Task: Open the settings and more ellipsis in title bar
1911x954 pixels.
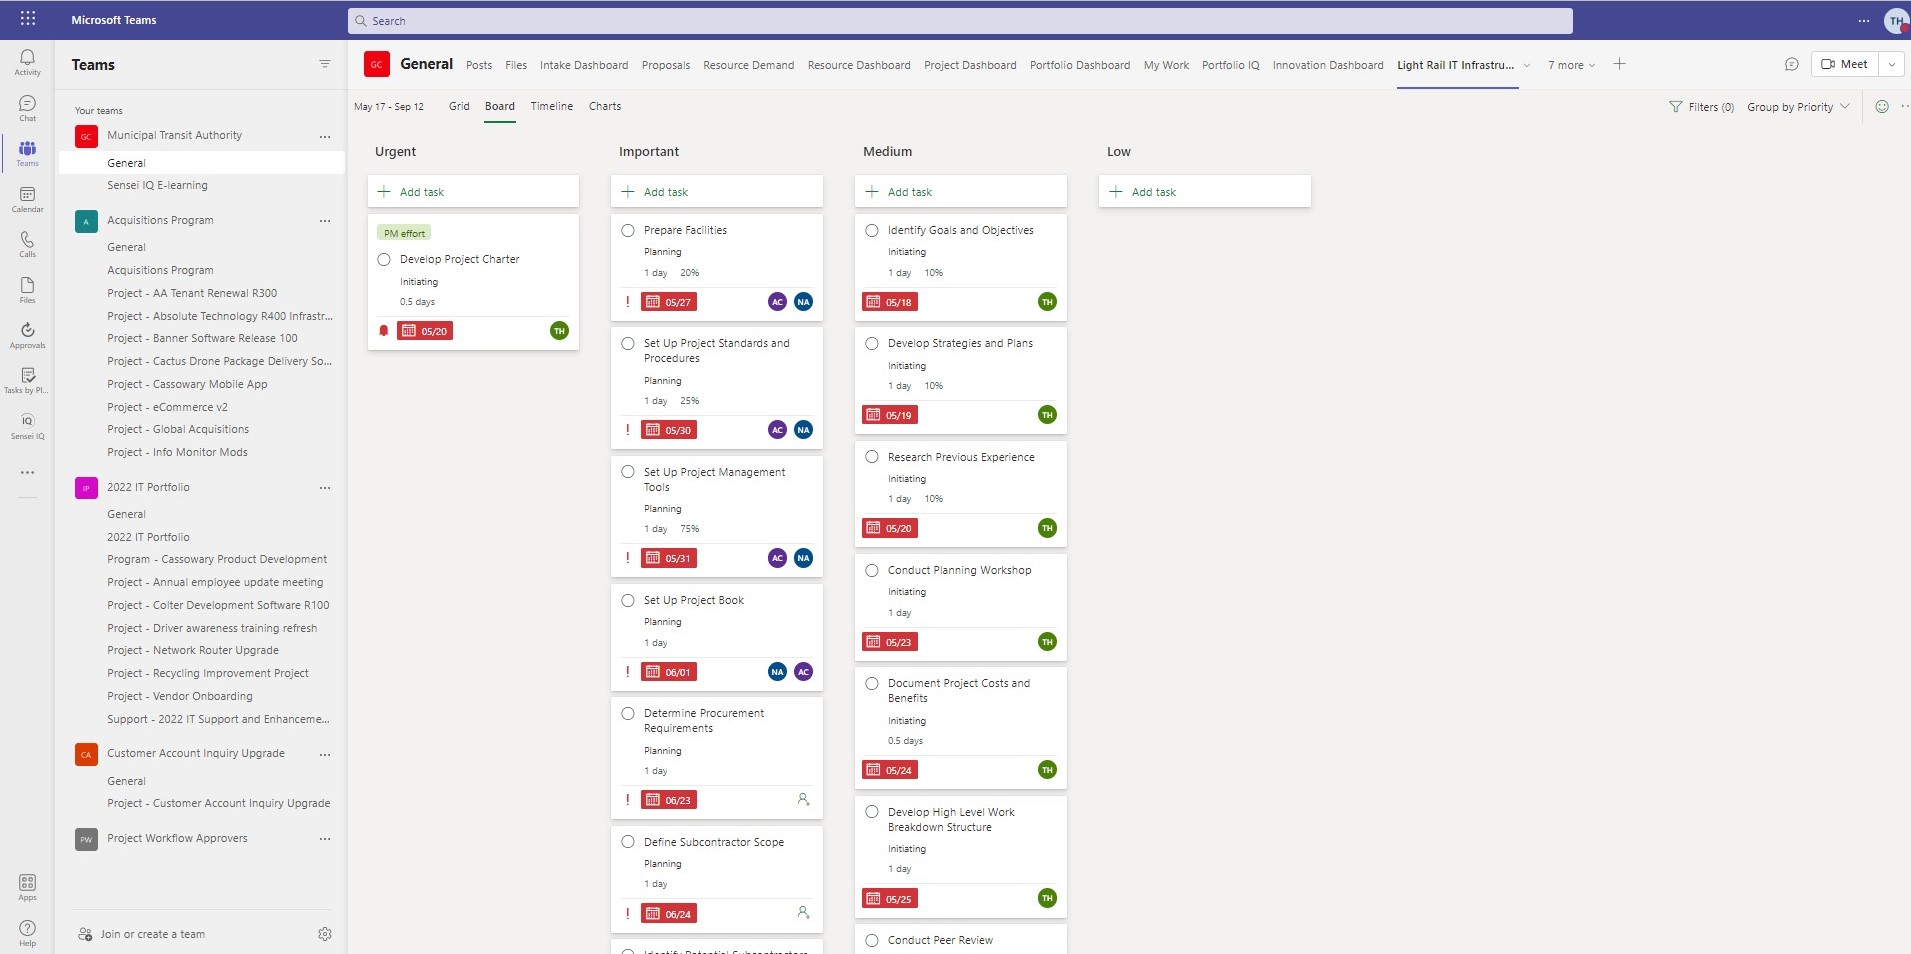Action: click(1864, 20)
